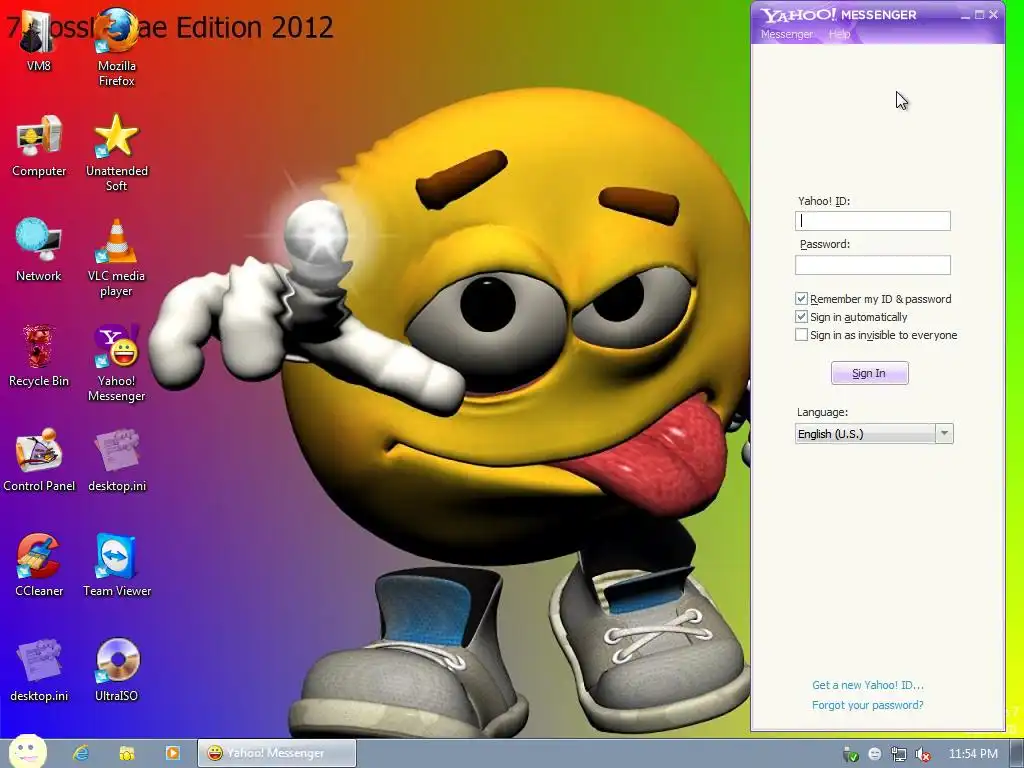This screenshot has width=1024, height=768.
Task: Enable Sign in as invisible to everyone
Action: click(801, 335)
